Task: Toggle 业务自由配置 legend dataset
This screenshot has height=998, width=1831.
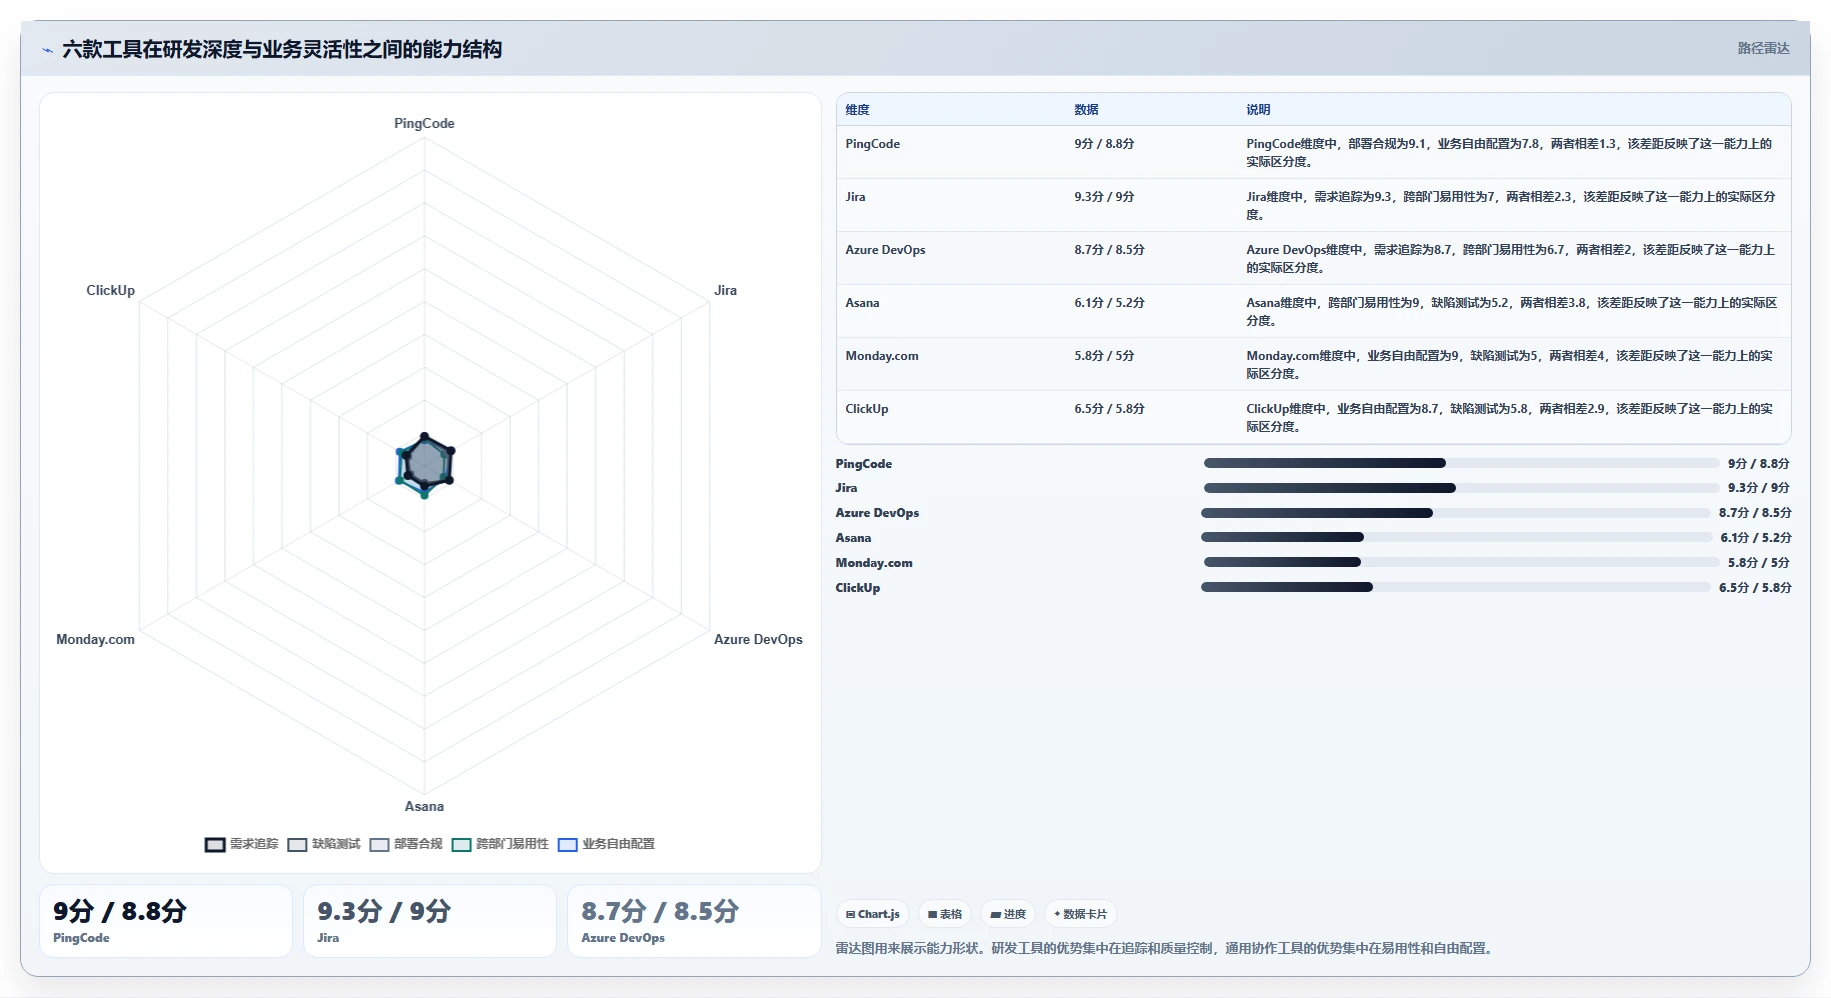Action: click(x=607, y=844)
